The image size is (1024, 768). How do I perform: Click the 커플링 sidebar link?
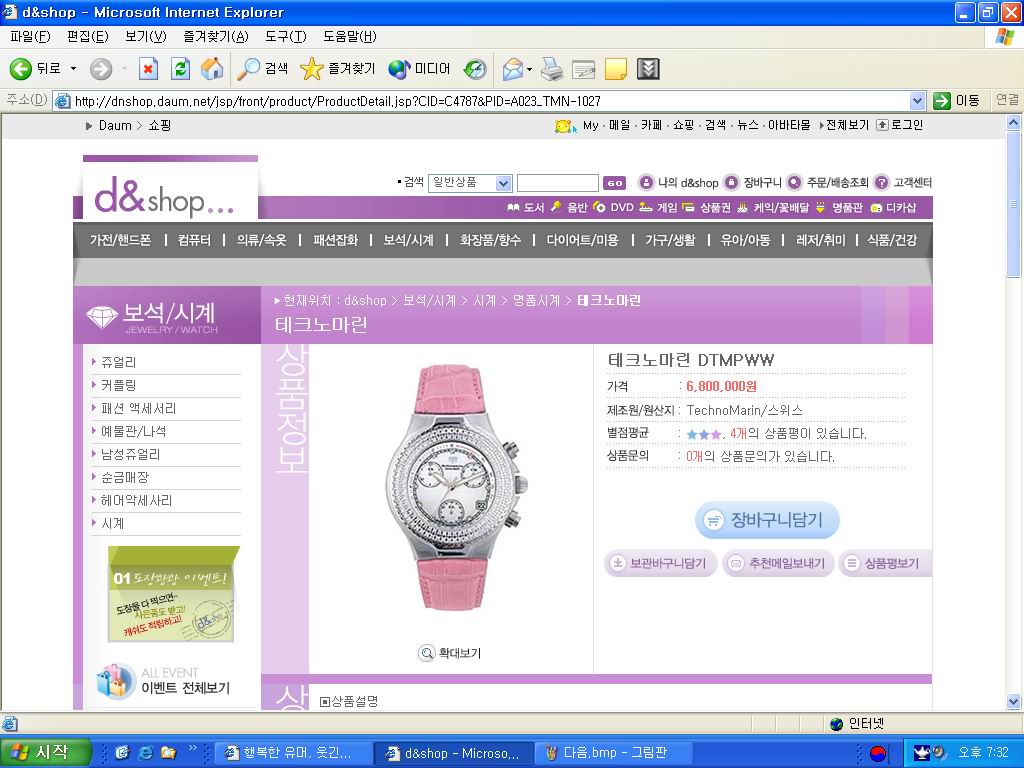(118, 385)
